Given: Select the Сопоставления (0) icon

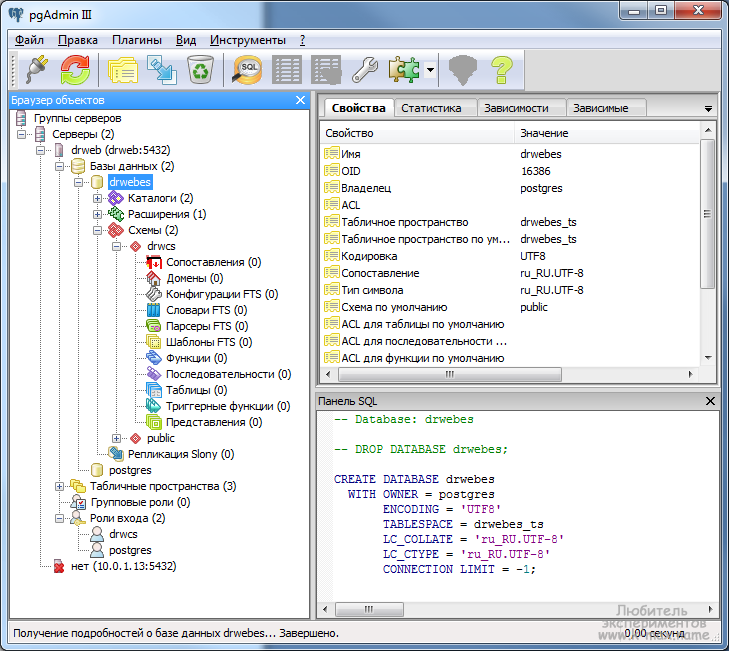Looking at the screenshot, I should (154, 262).
